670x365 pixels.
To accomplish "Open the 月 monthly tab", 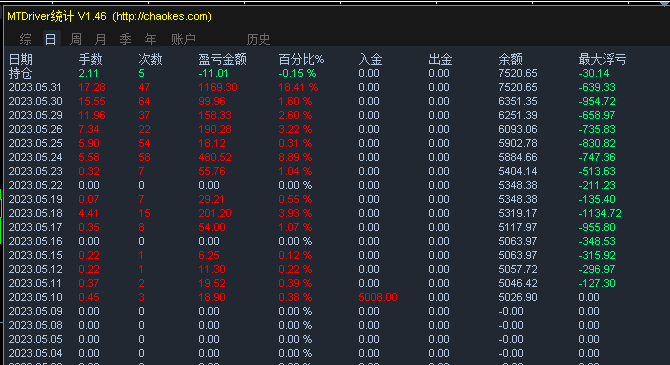I will pyautogui.click(x=100, y=39).
